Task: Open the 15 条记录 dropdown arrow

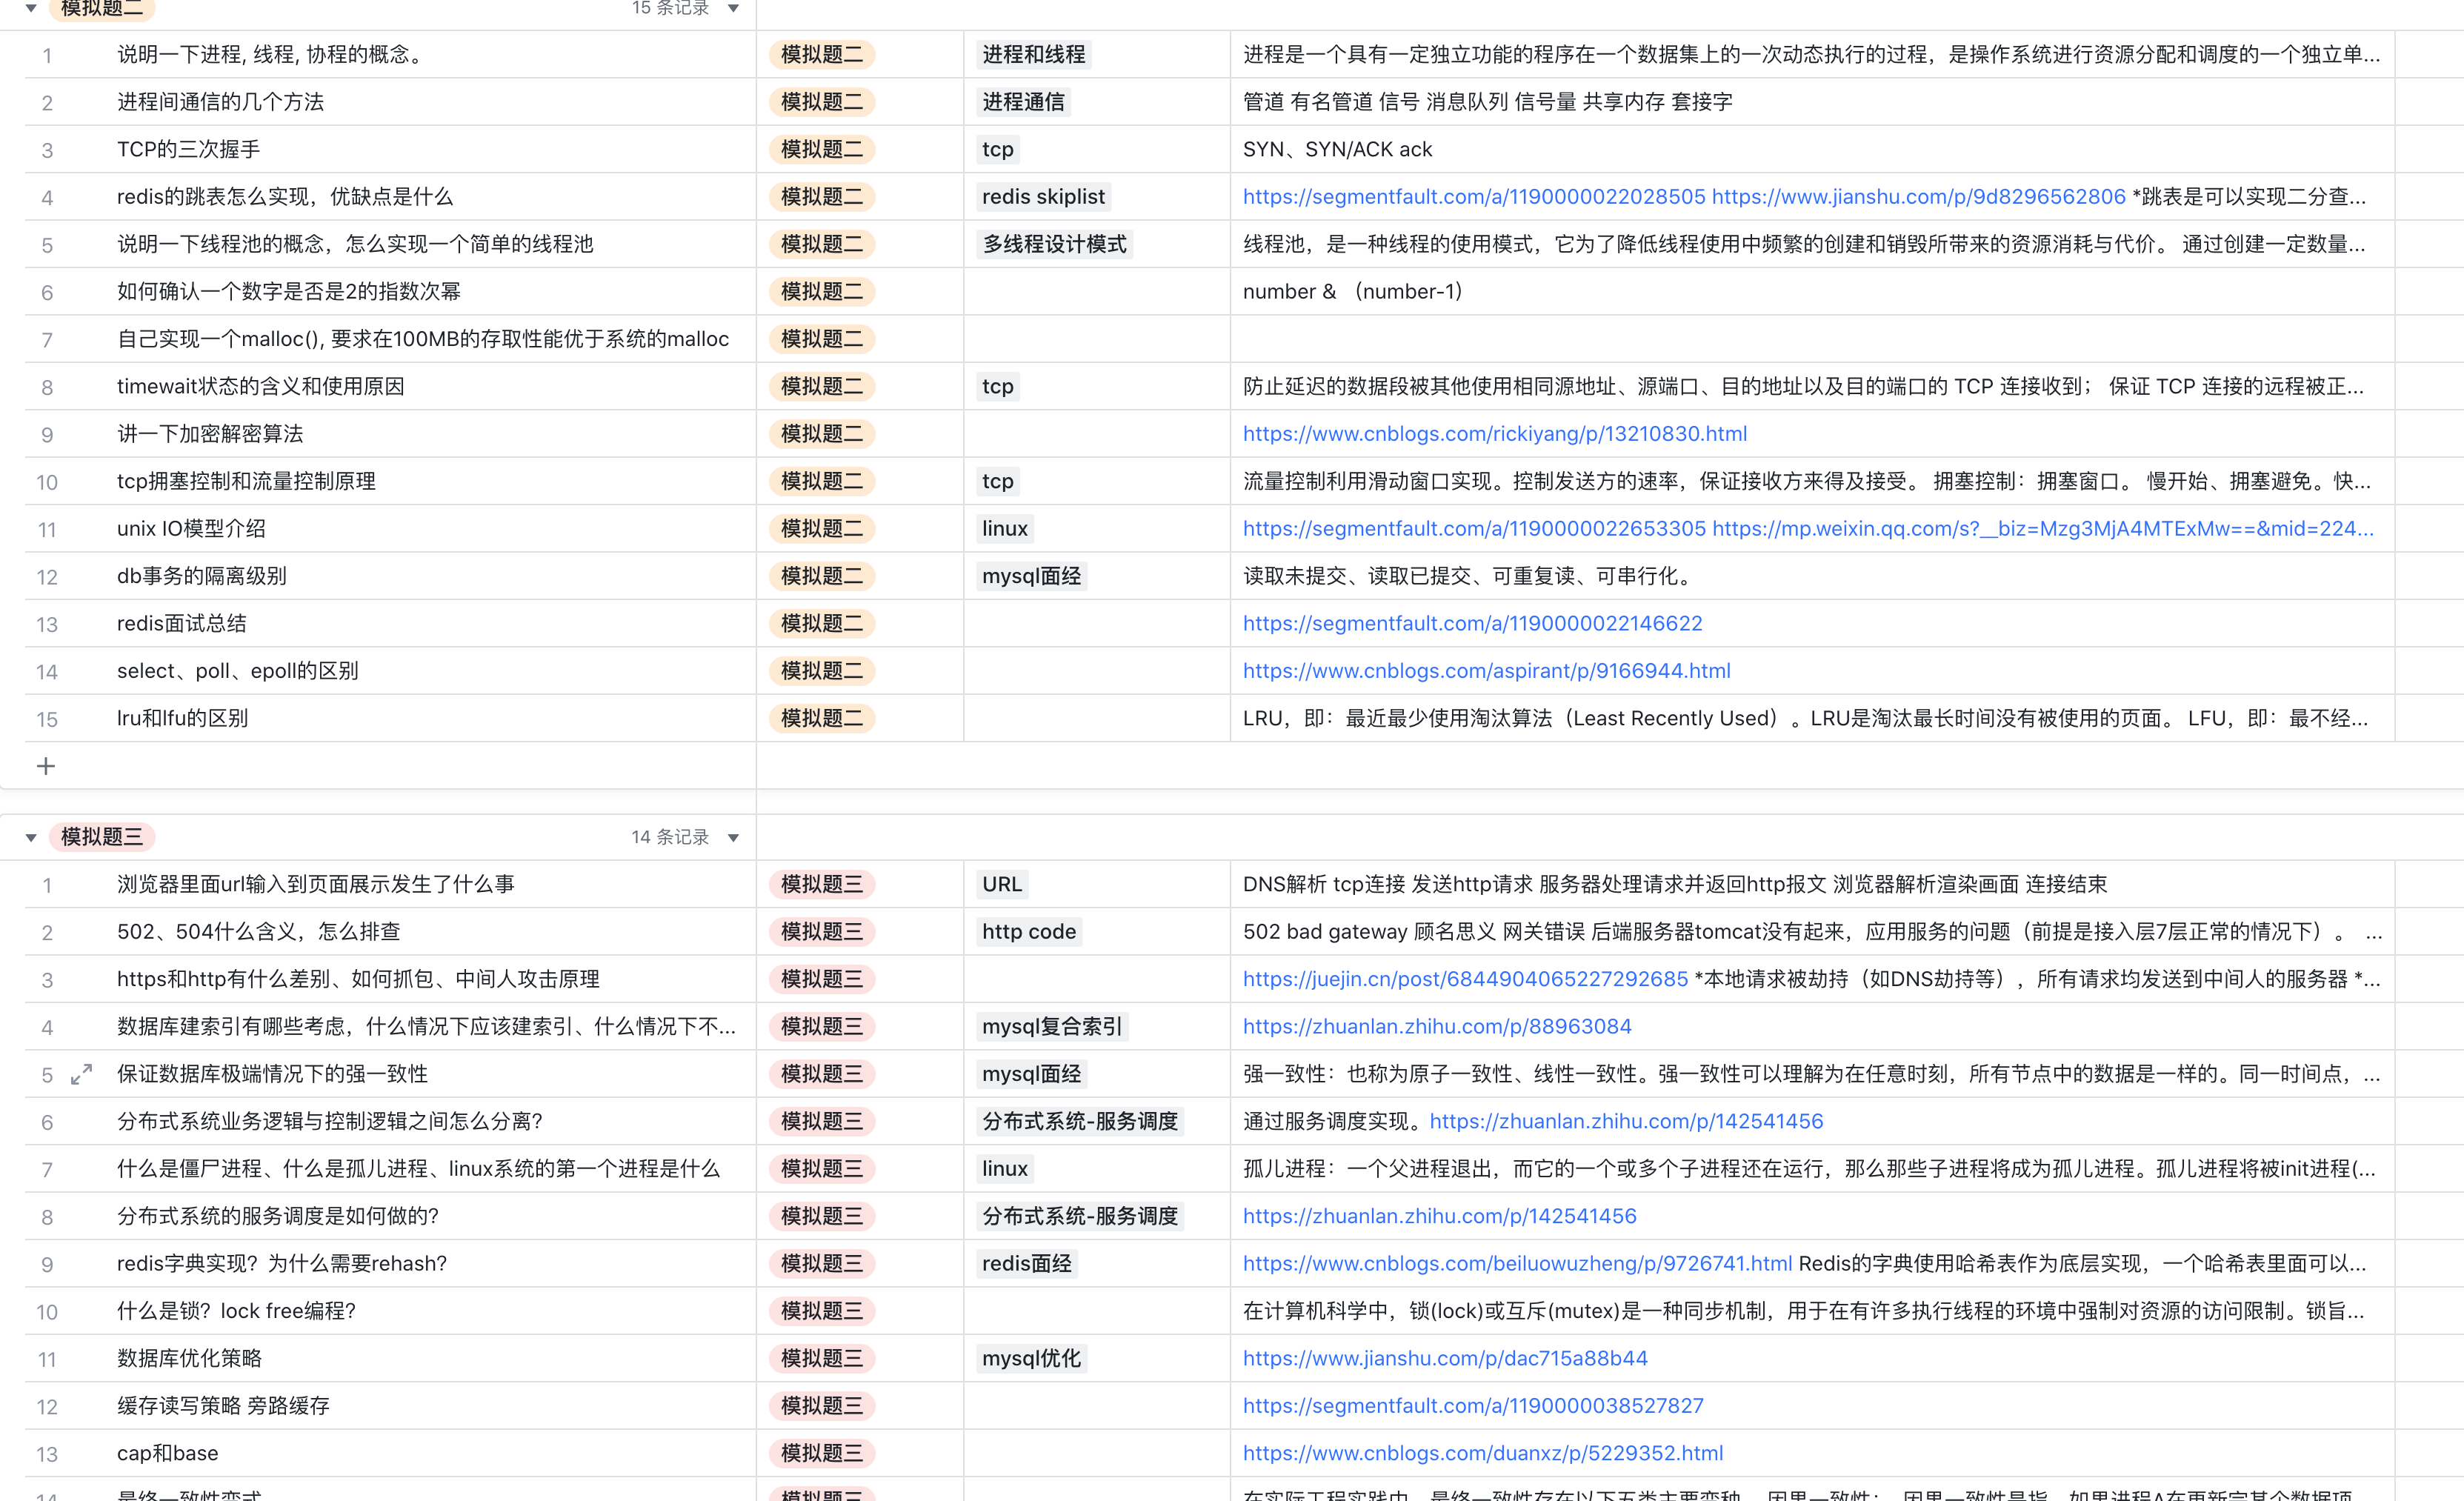Action: [x=733, y=8]
